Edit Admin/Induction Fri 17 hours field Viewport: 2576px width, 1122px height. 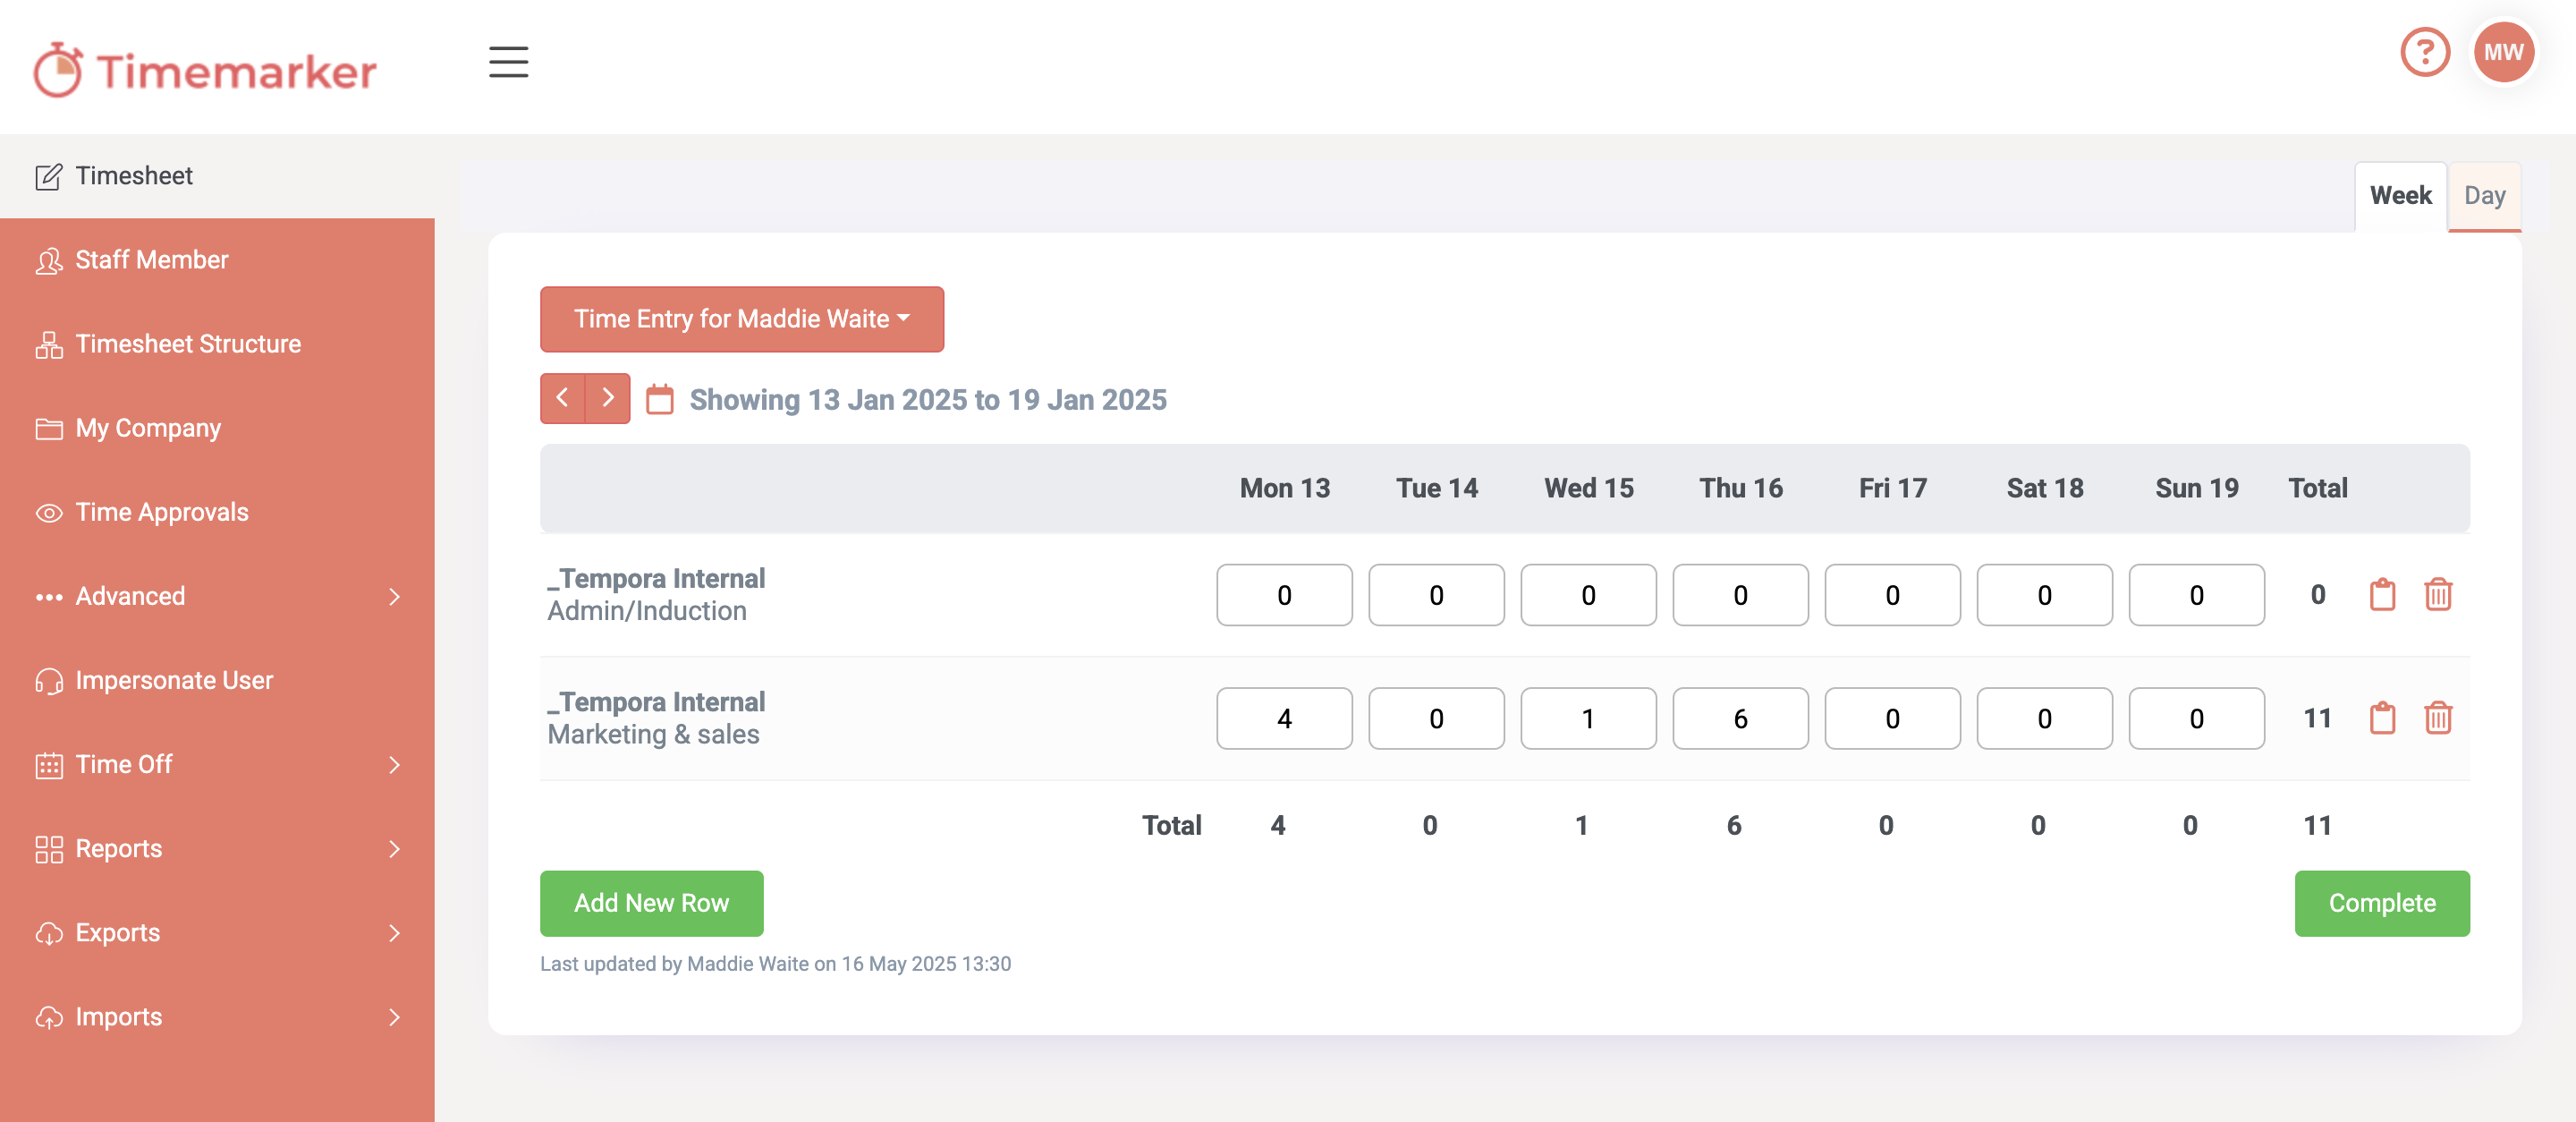tap(1892, 595)
